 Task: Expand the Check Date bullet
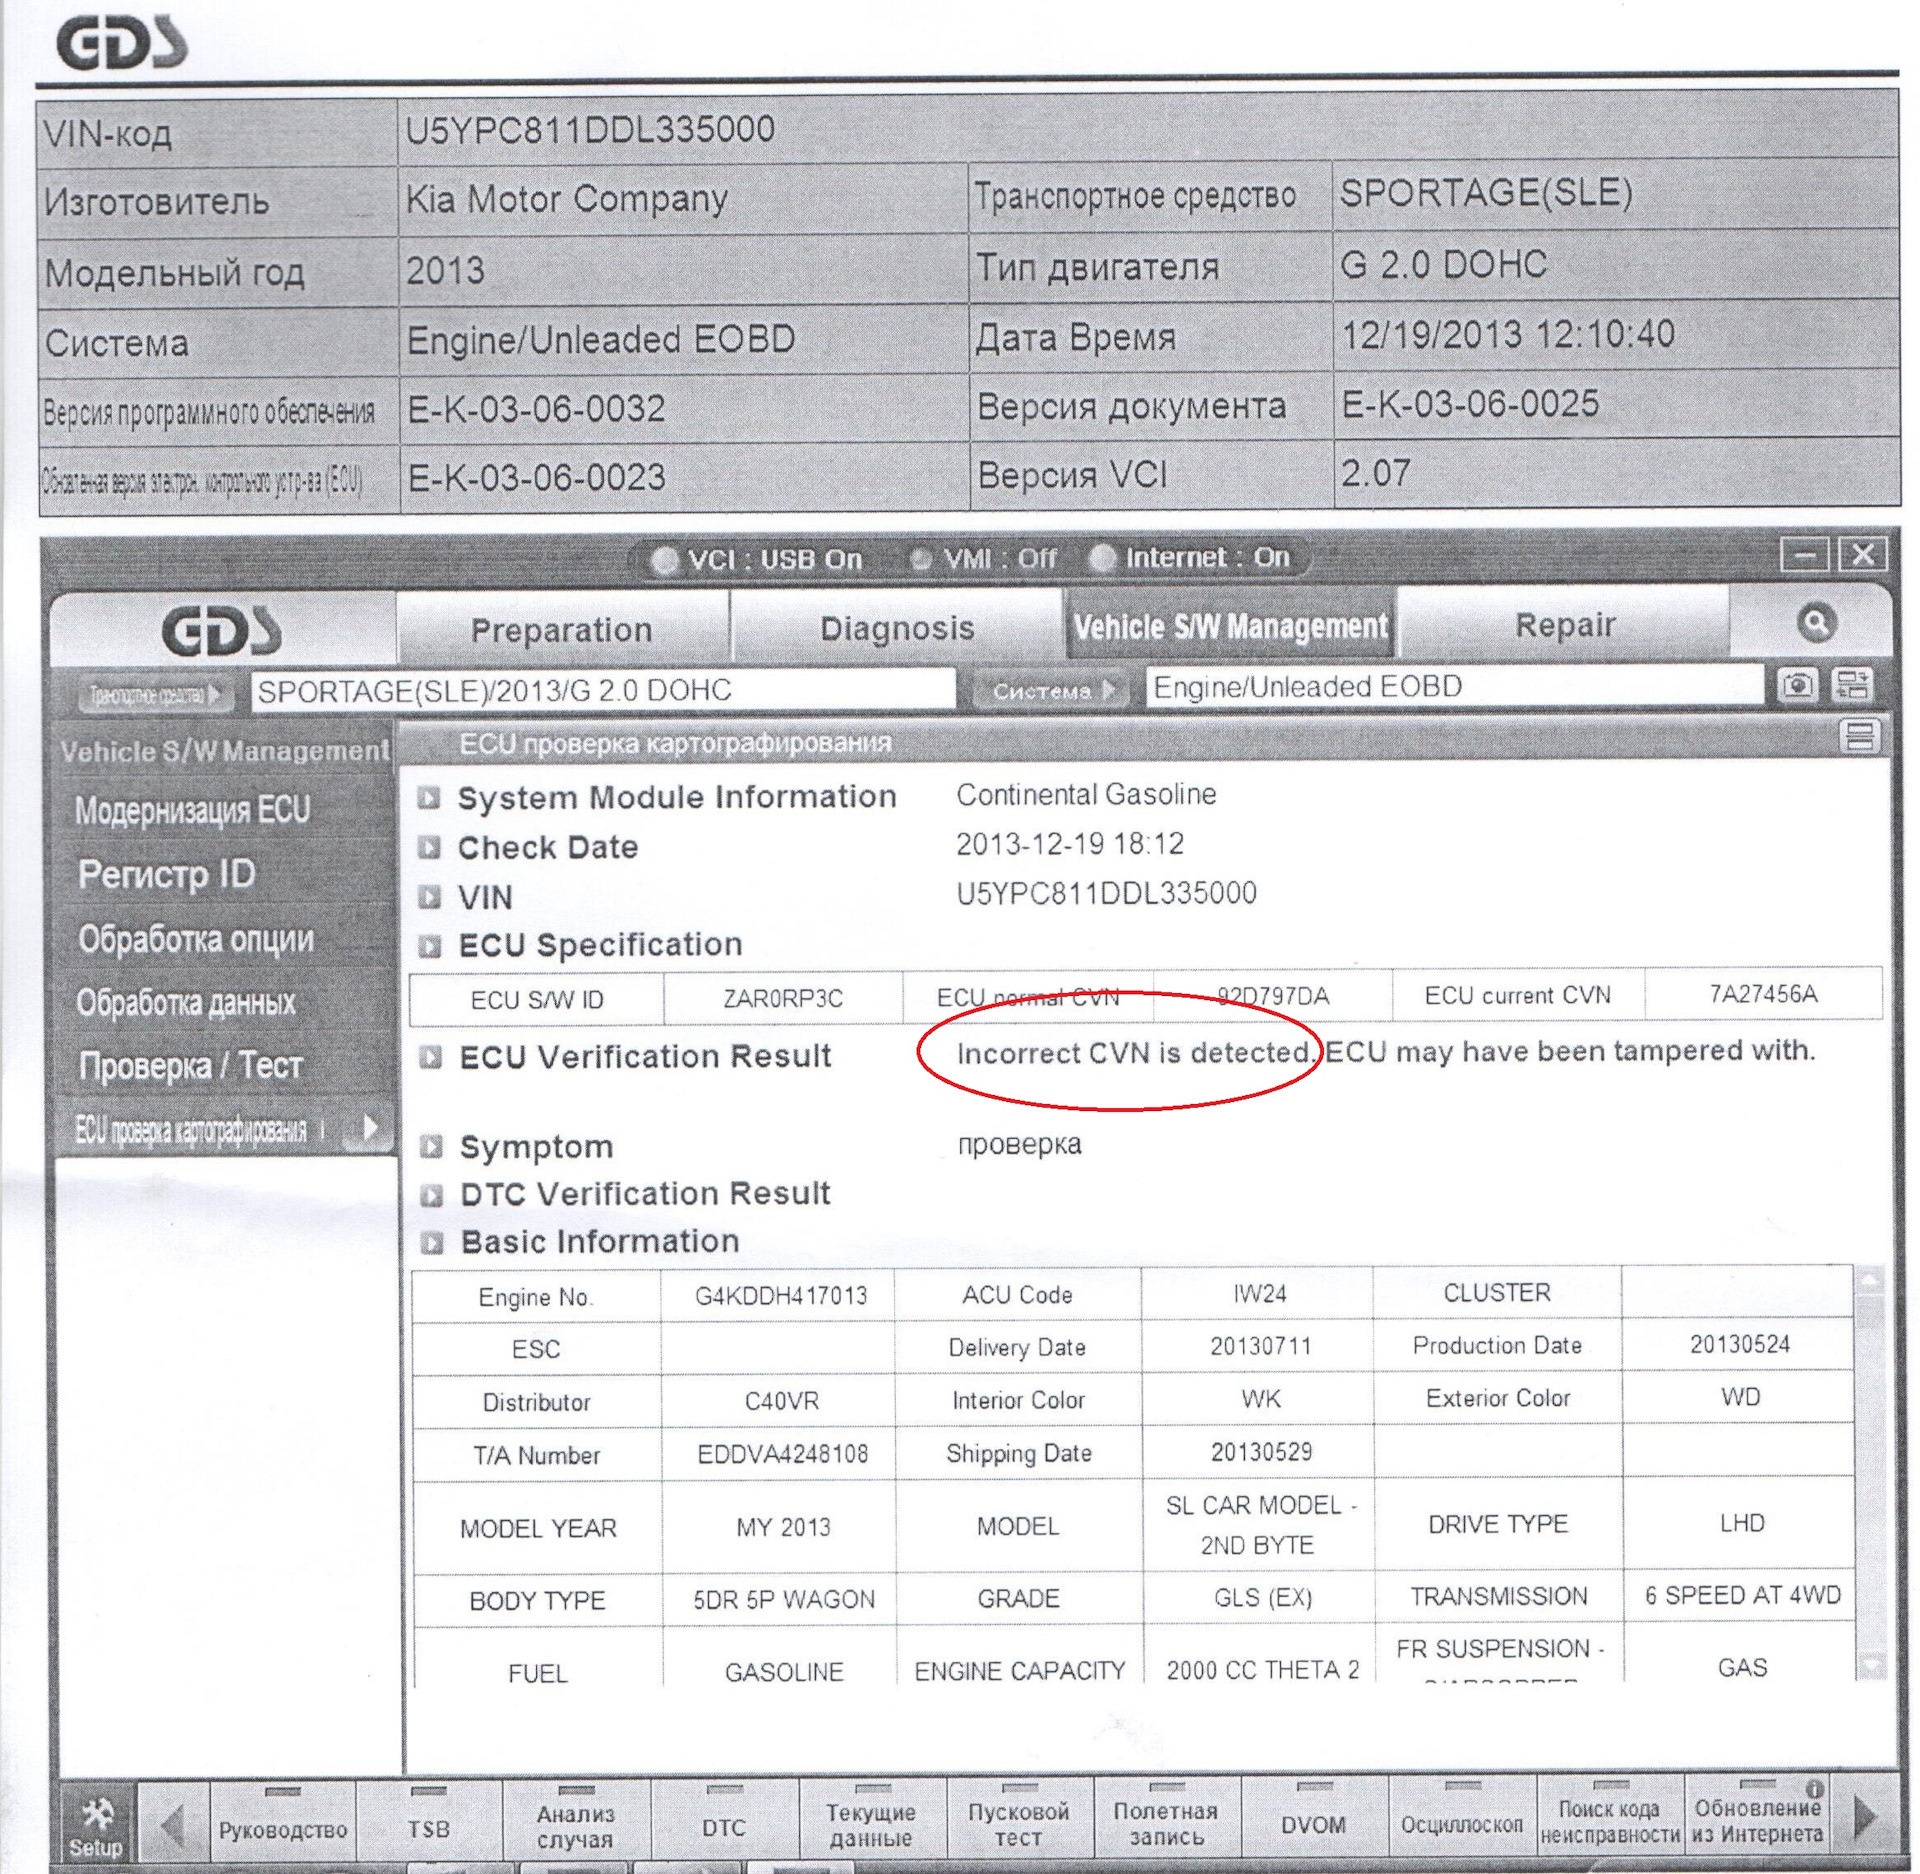point(429,848)
